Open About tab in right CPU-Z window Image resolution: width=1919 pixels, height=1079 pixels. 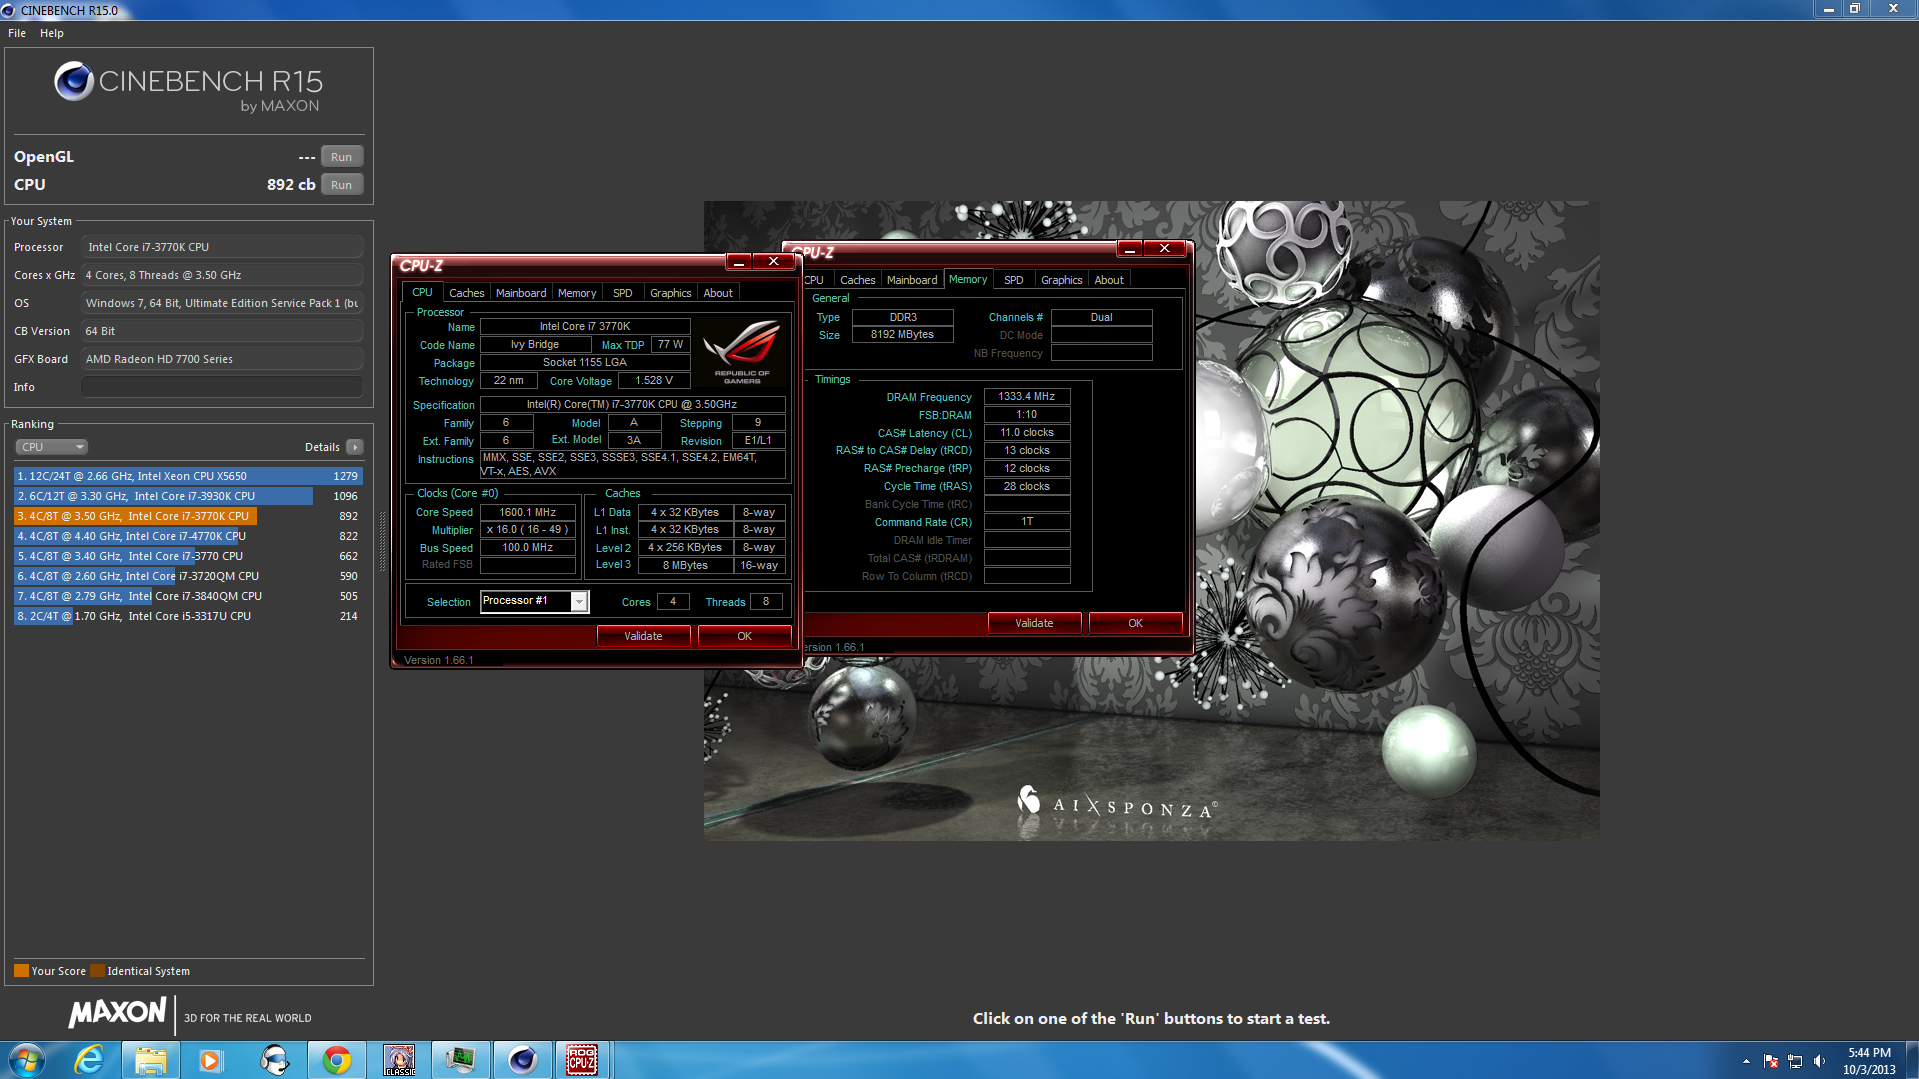click(1109, 280)
